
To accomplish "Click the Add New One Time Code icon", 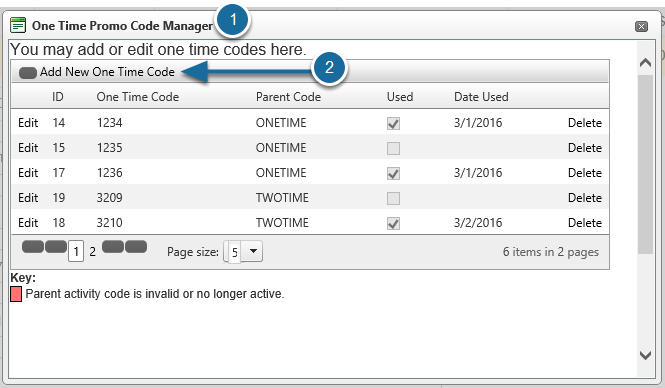I will coord(28,73).
